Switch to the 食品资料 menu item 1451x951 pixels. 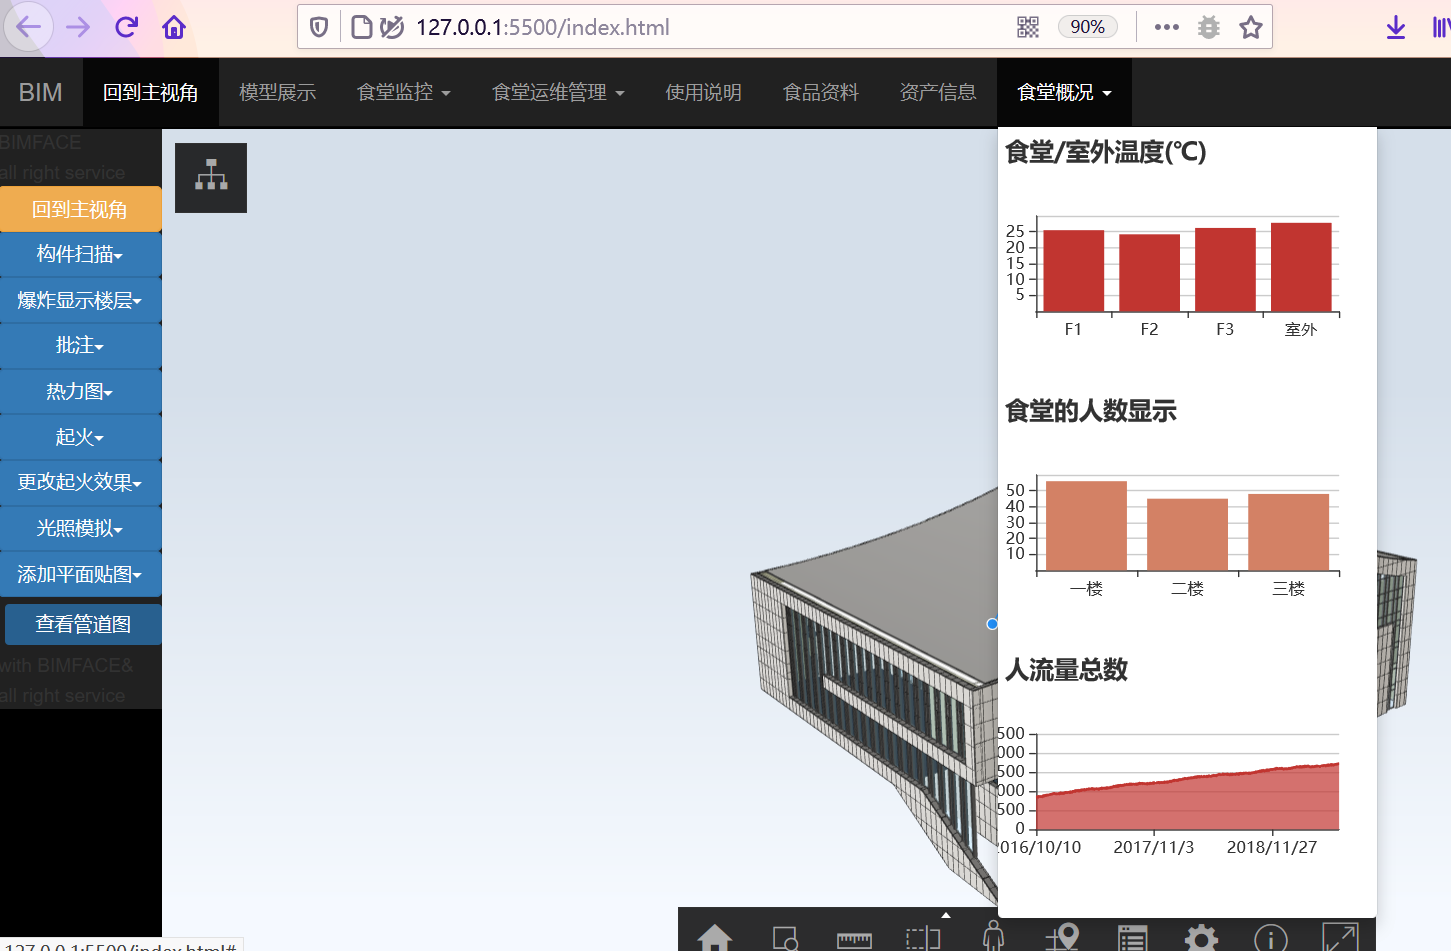pyautogui.click(x=820, y=91)
